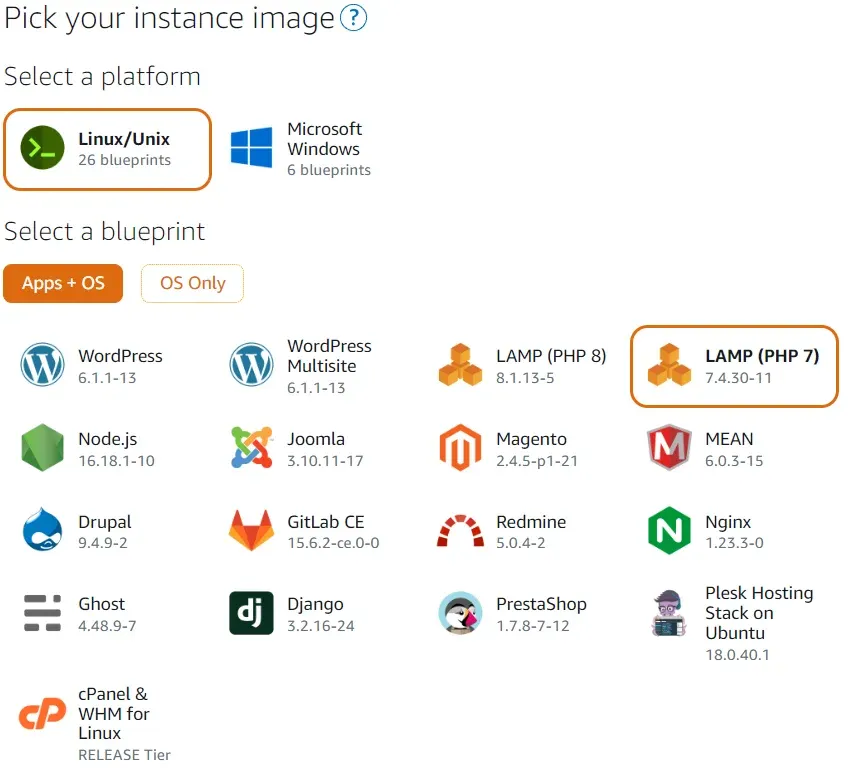Select the Microsoft Windows logo icon
The width and height of the screenshot is (851, 783).
pos(251,148)
